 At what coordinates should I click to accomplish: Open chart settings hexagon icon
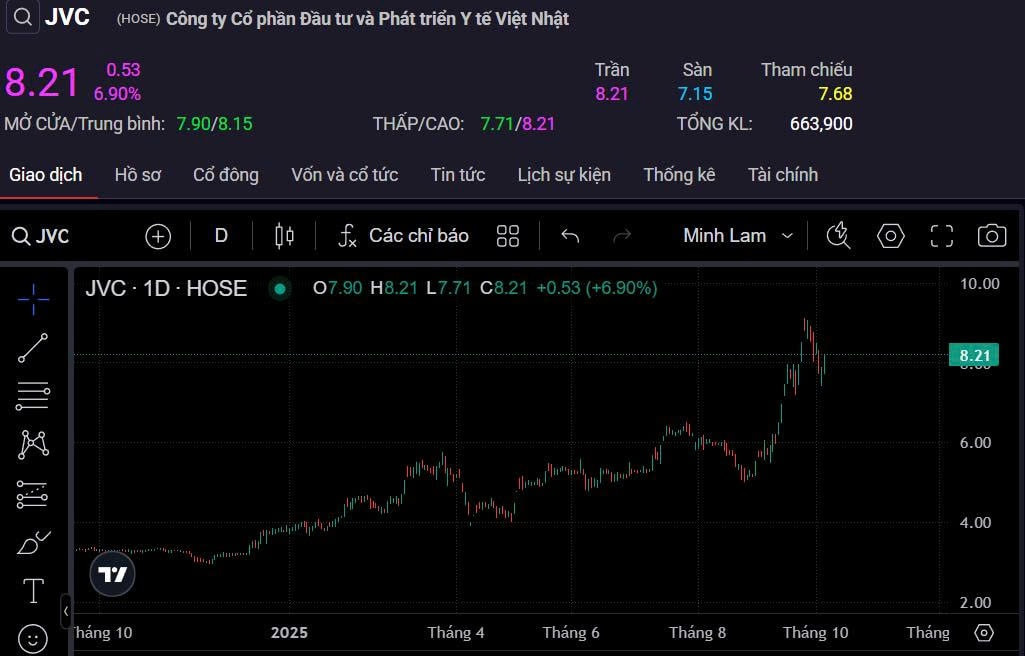(890, 236)
